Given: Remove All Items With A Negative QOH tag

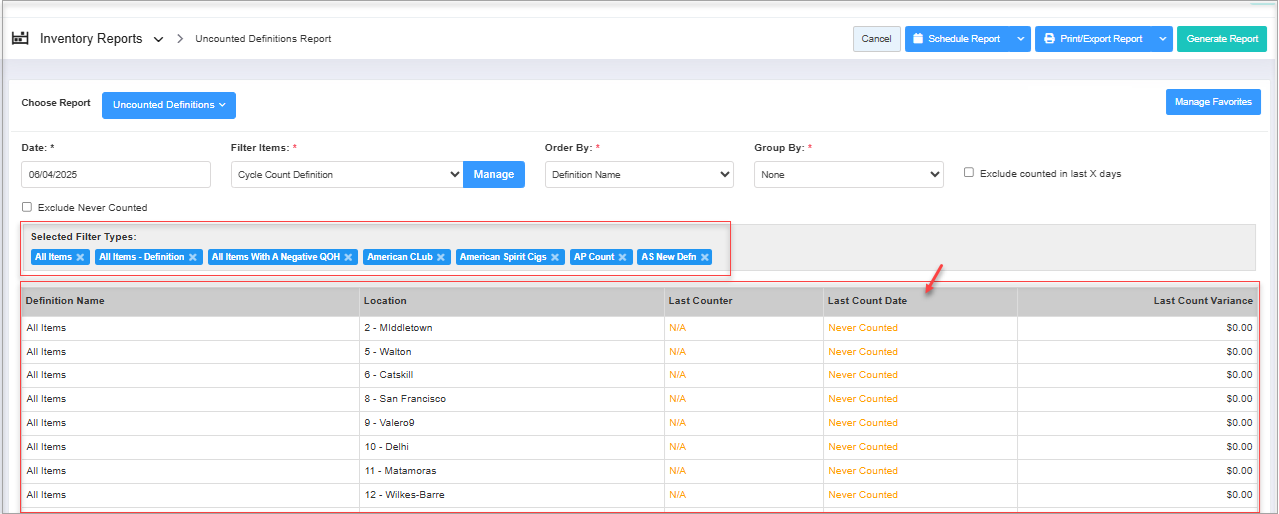Looking at the screenshot, I should [x=348, y=257].
